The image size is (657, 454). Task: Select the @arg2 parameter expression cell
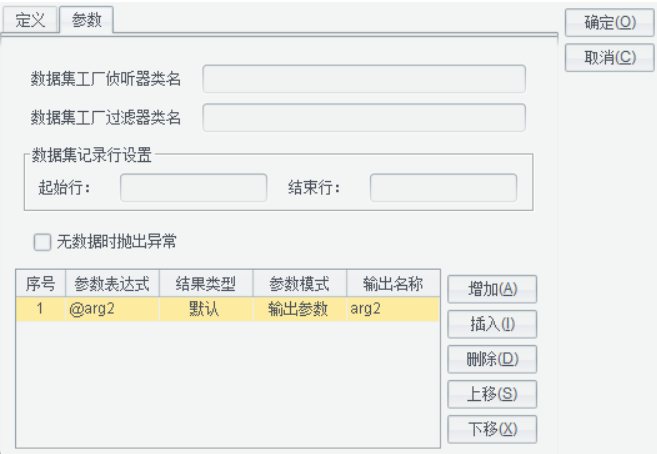[x=112, y=309]
